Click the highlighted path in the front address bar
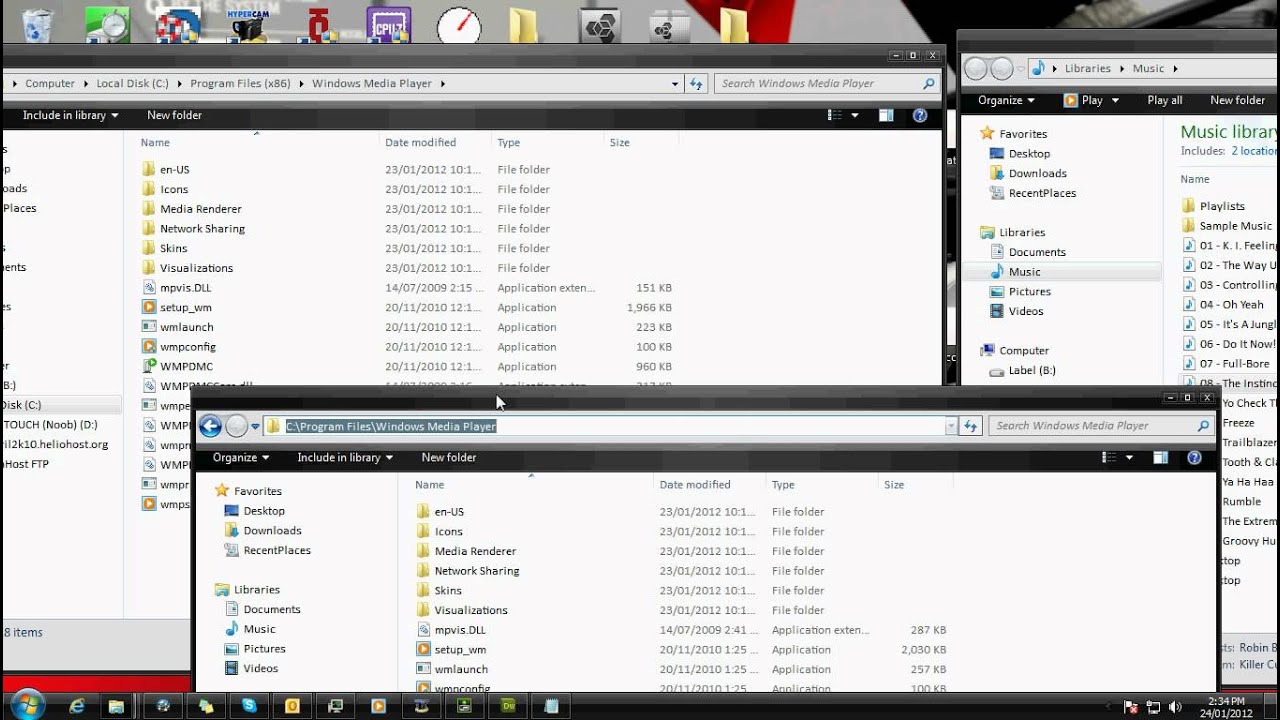 (391, 427)
